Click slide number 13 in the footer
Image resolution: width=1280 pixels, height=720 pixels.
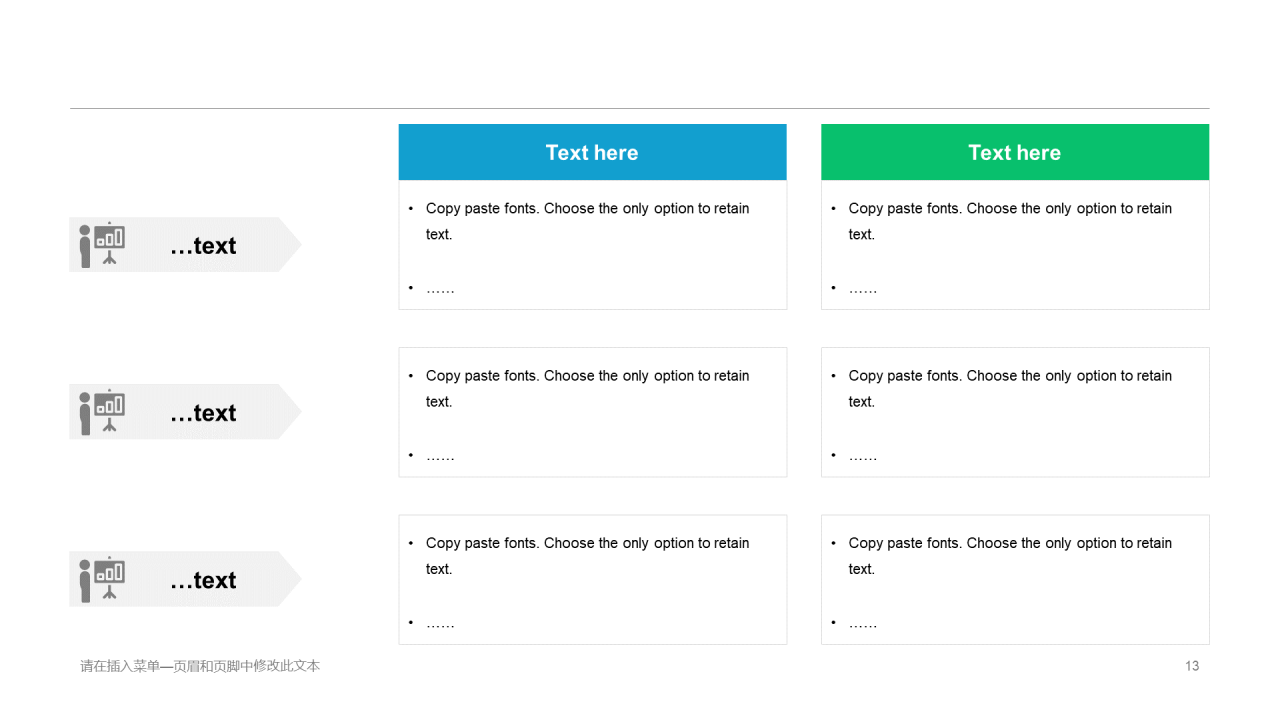[x=1192, y=666]
